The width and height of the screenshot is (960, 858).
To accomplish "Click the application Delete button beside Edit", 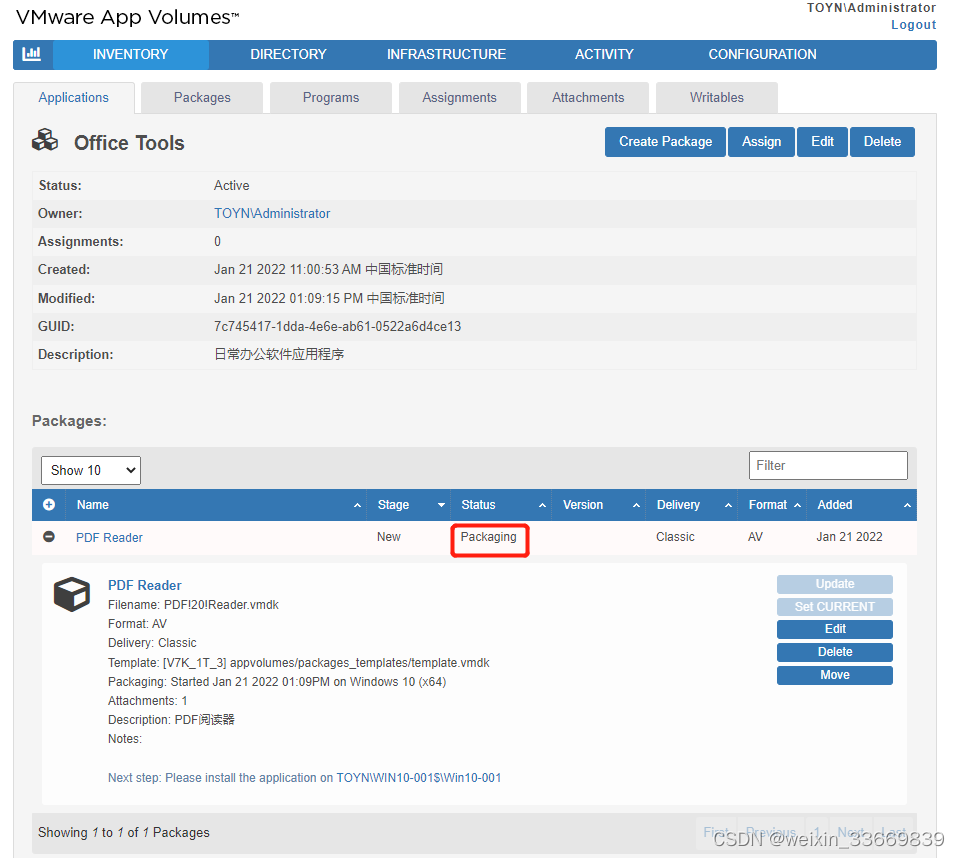I will 882,142.
